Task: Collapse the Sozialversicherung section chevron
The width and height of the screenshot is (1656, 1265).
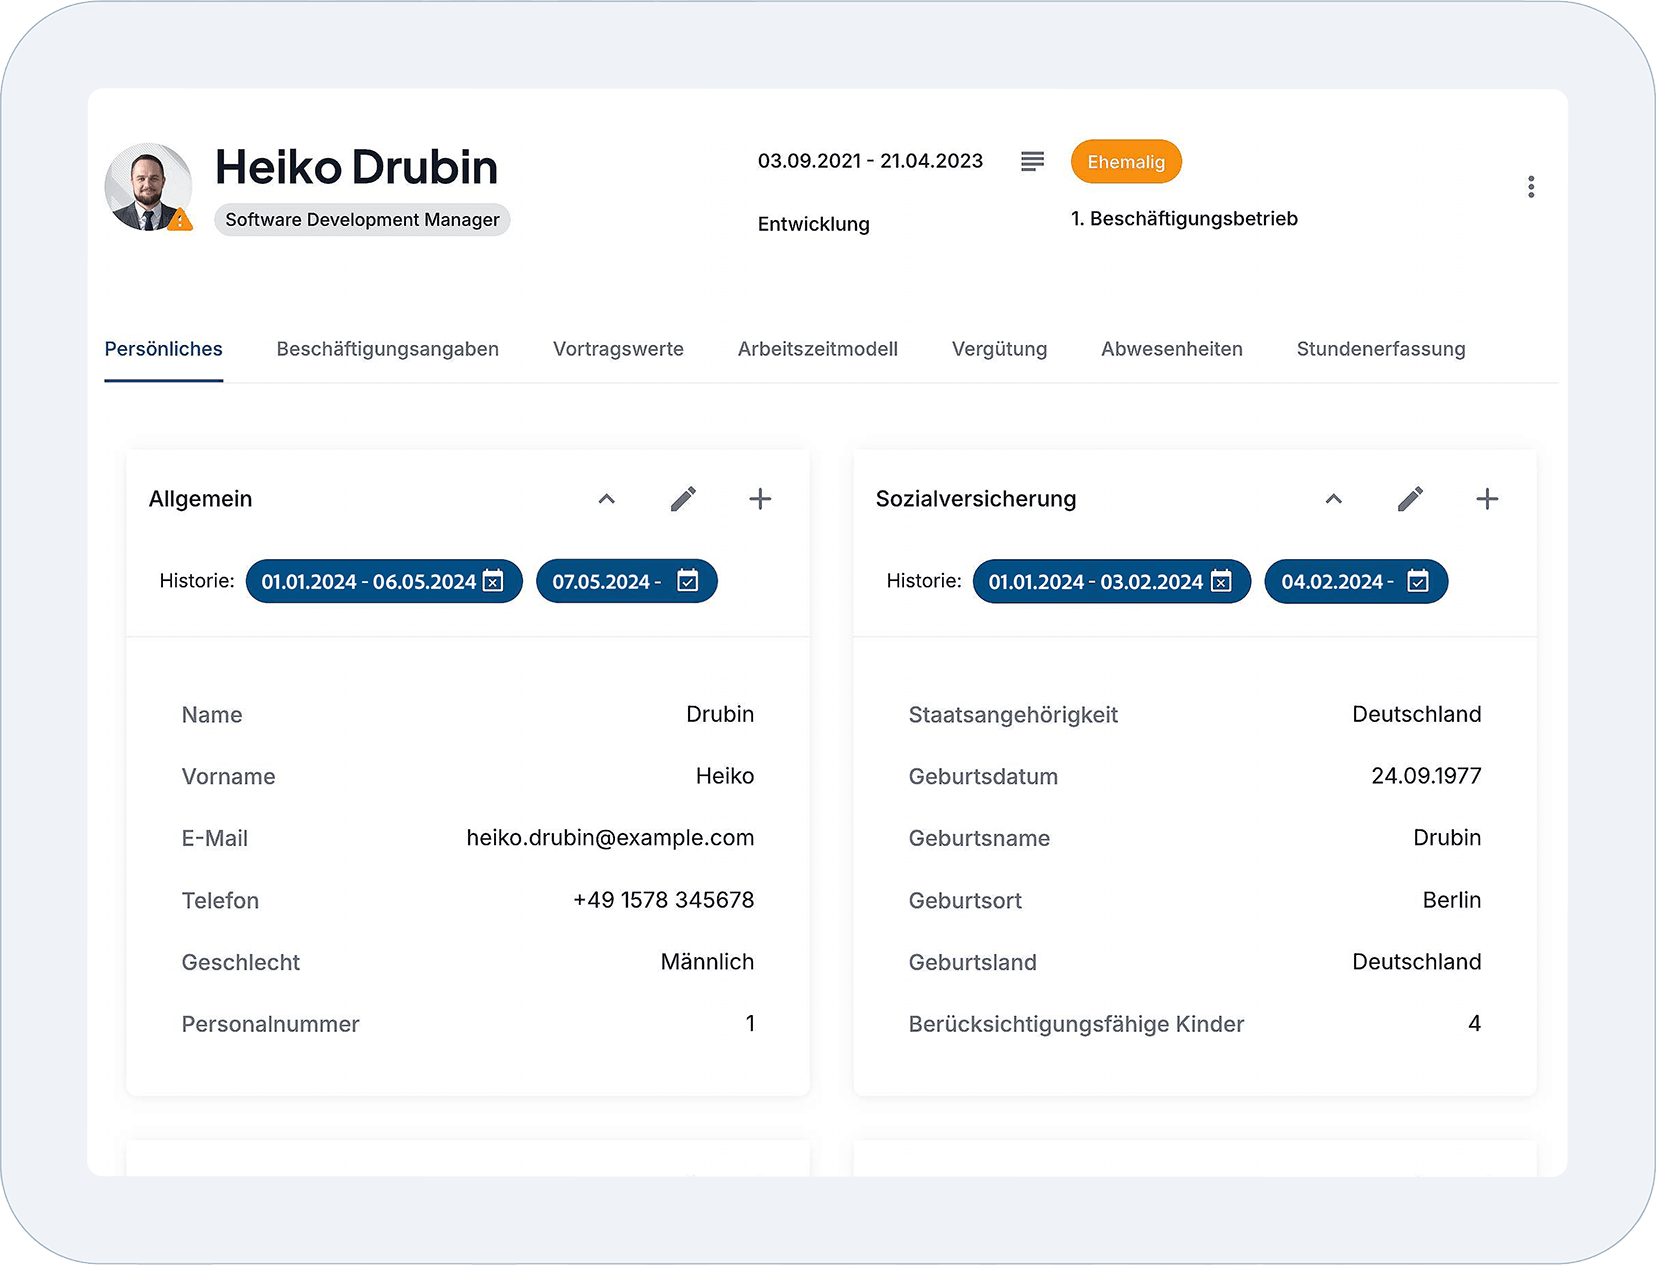Action: [x=1333, y=499]
